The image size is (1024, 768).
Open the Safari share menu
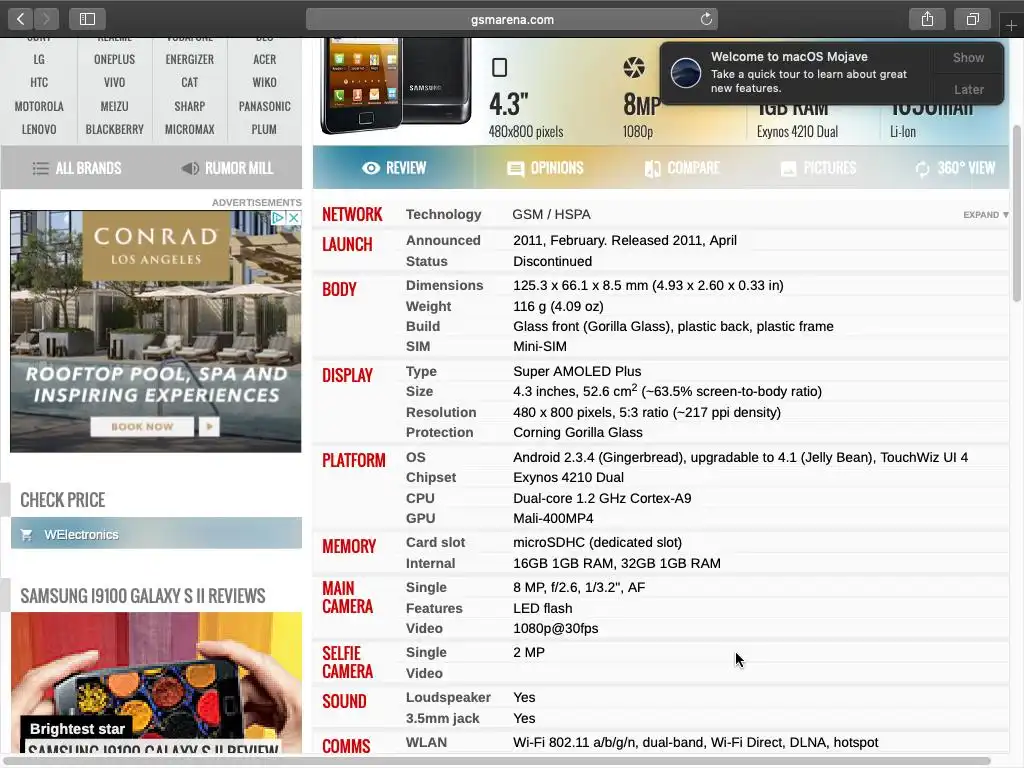coord(927,19)
